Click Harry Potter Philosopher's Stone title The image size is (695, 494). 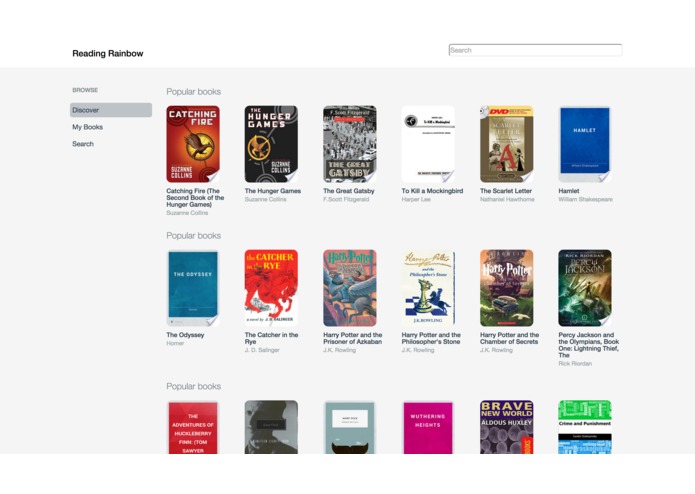pyautogui.click(x=431, y=338)
